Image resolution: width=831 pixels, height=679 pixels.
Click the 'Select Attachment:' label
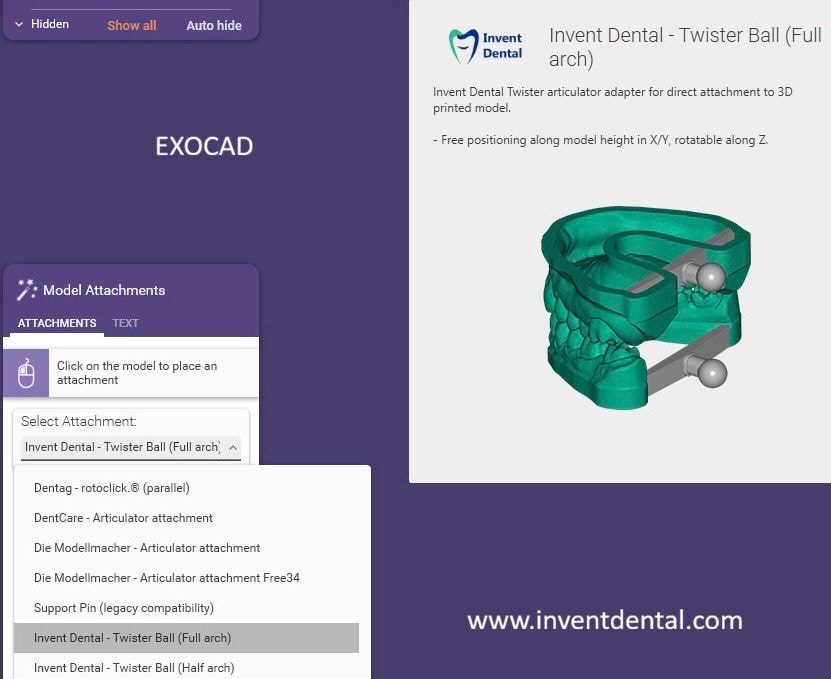point(78,421)
